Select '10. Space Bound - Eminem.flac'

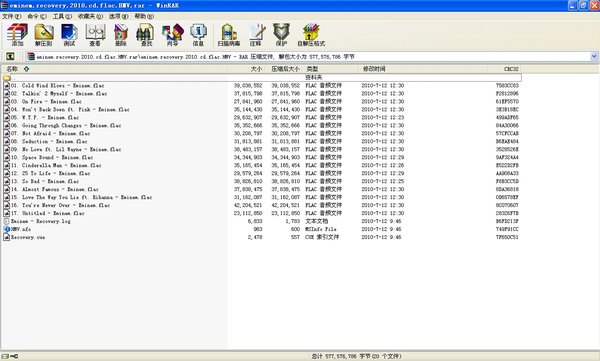pyautogui.click(x=52, y=157)
